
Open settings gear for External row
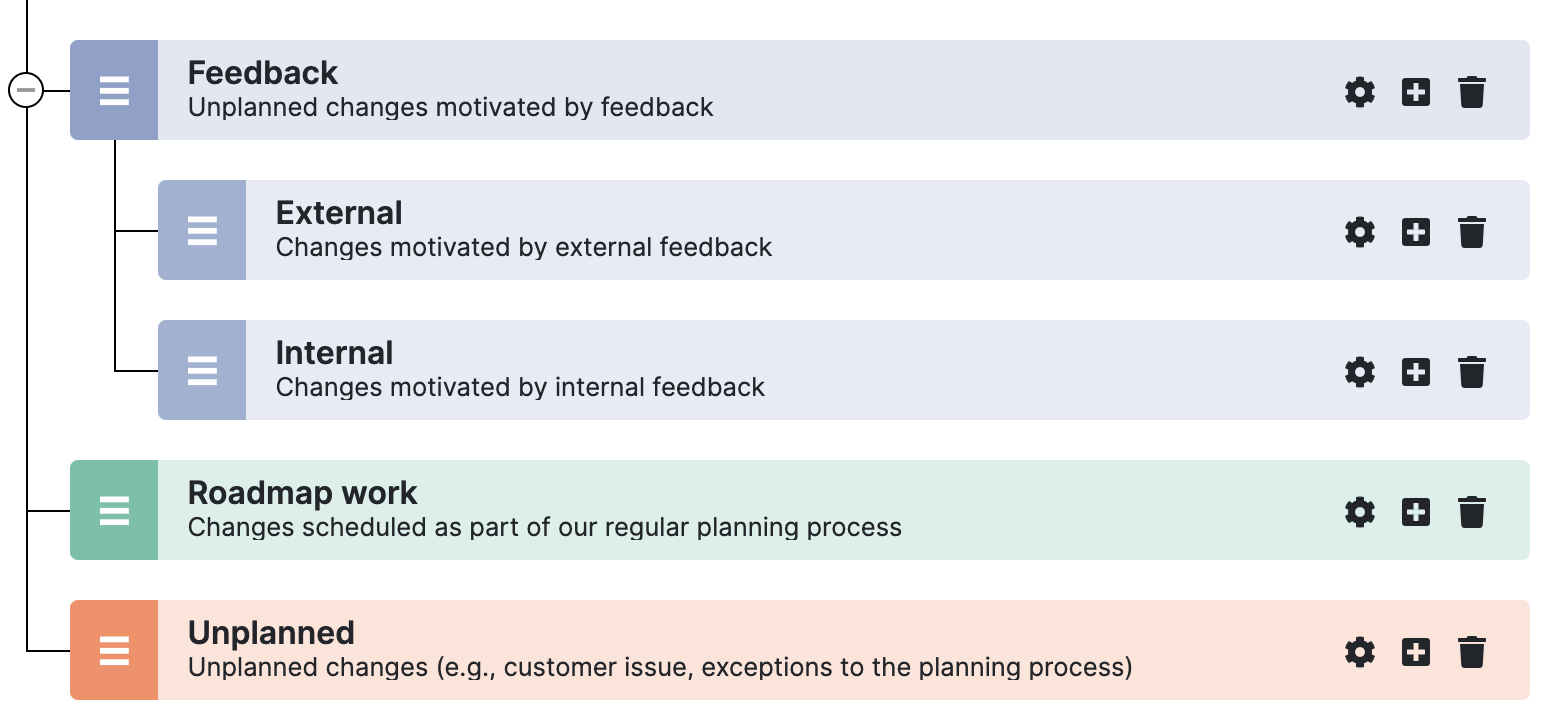pyautogui.click(x=1359, y=232)
